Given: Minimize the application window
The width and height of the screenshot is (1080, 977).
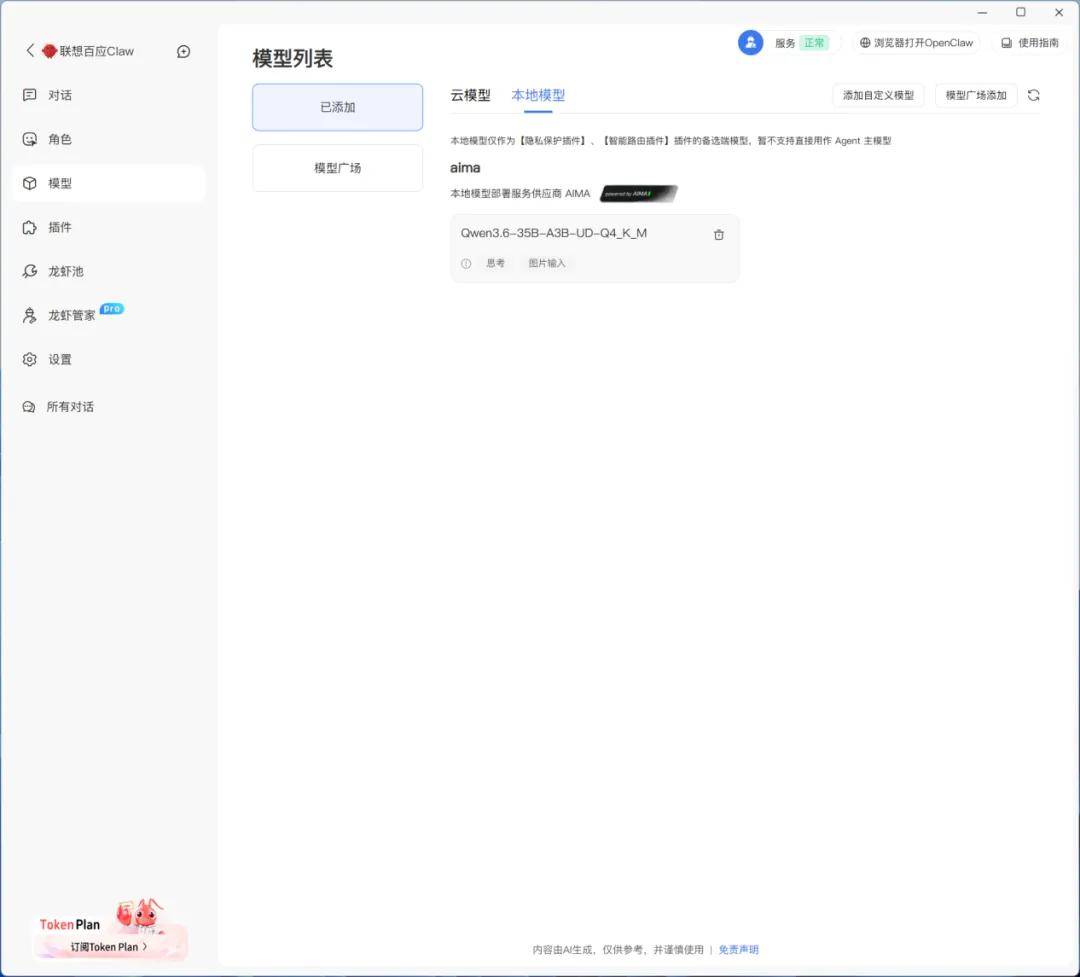Looking at the screenshot, I should pos(982,12).
